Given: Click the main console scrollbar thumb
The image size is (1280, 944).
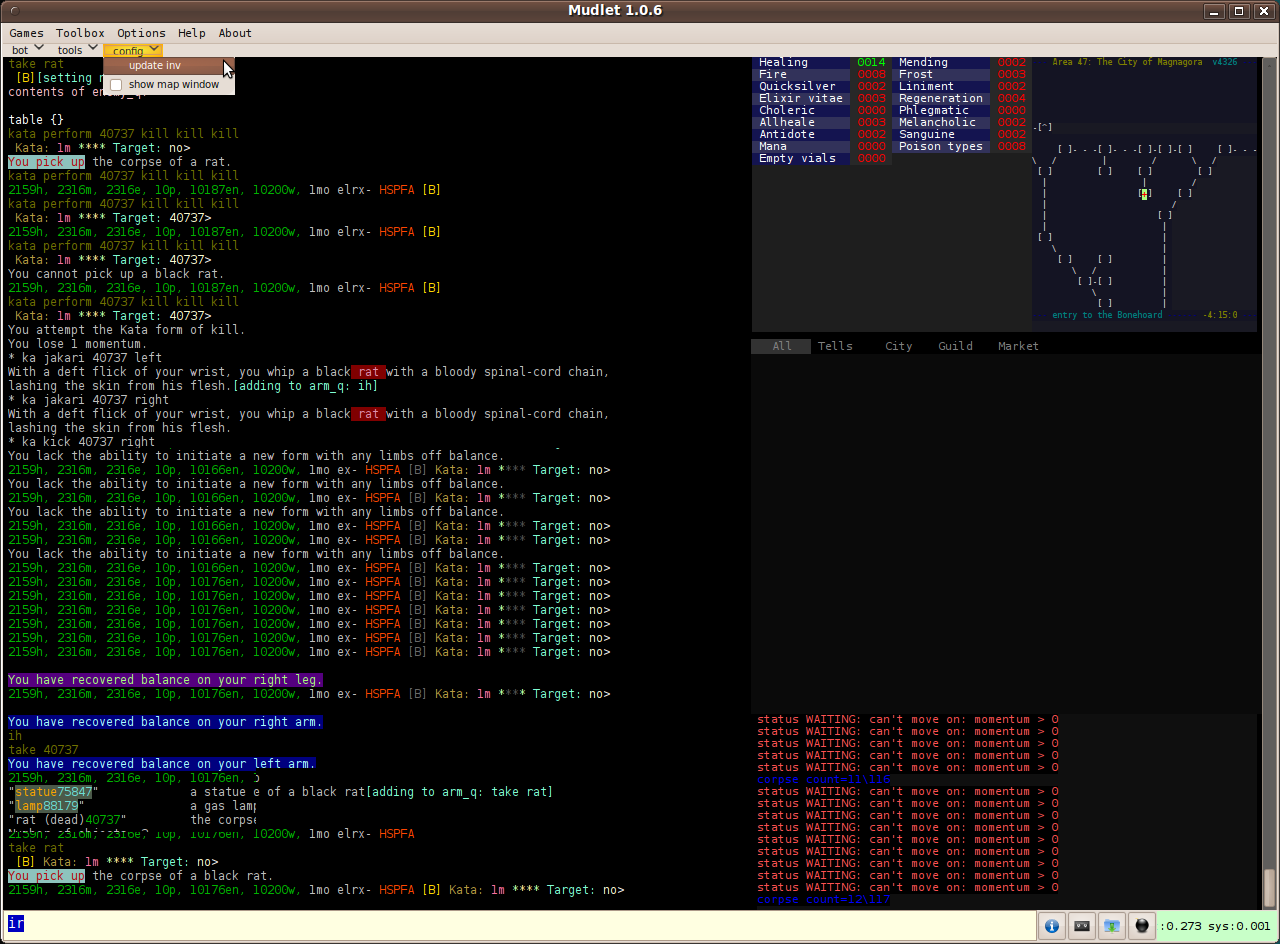Looking at the screenshot, I should pyautogui.click(x=1269, y=887).
